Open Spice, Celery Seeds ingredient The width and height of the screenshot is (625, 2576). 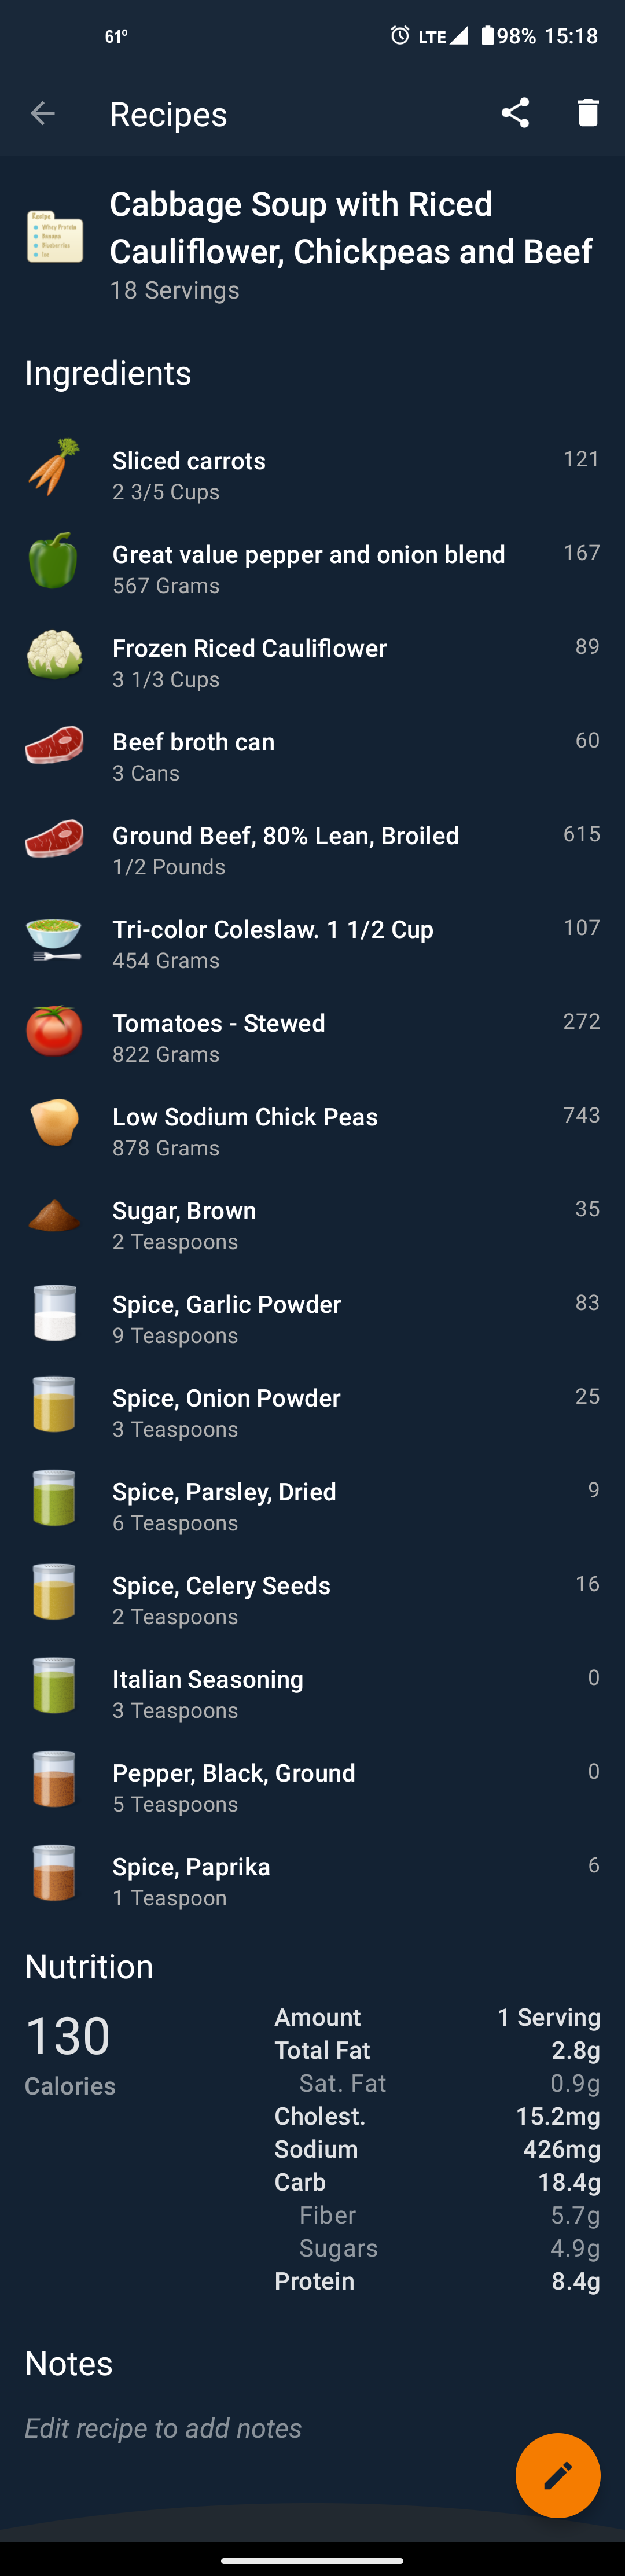tap(312, 1600)
